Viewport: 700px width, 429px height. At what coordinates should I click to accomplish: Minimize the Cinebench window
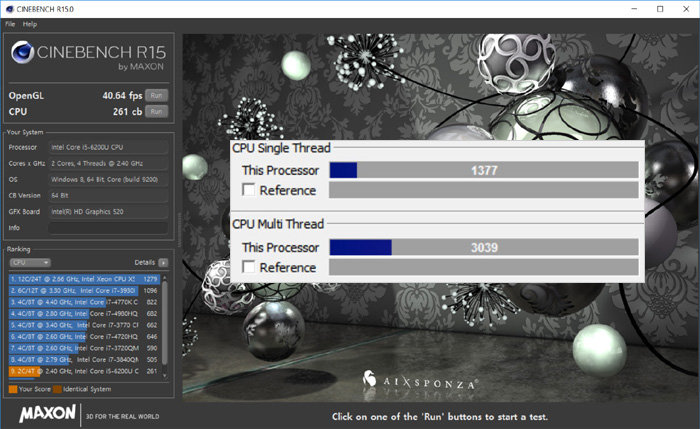tap(634, 9)
